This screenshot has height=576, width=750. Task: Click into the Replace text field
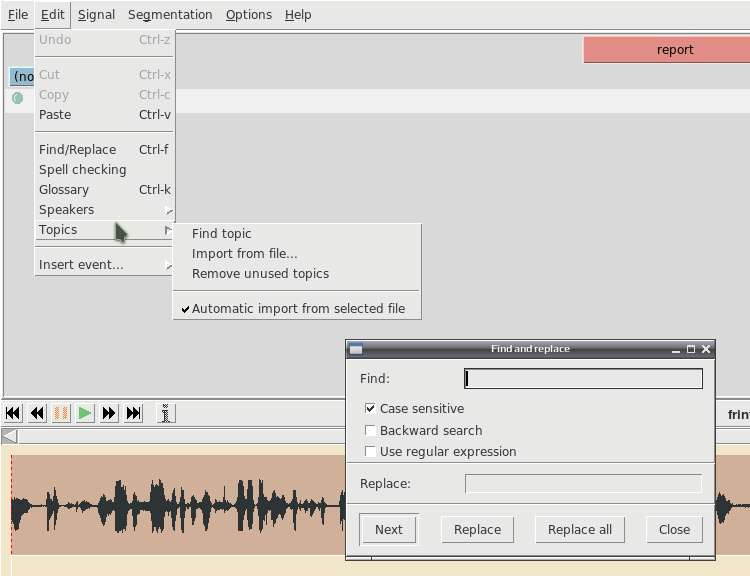(584, 484)
